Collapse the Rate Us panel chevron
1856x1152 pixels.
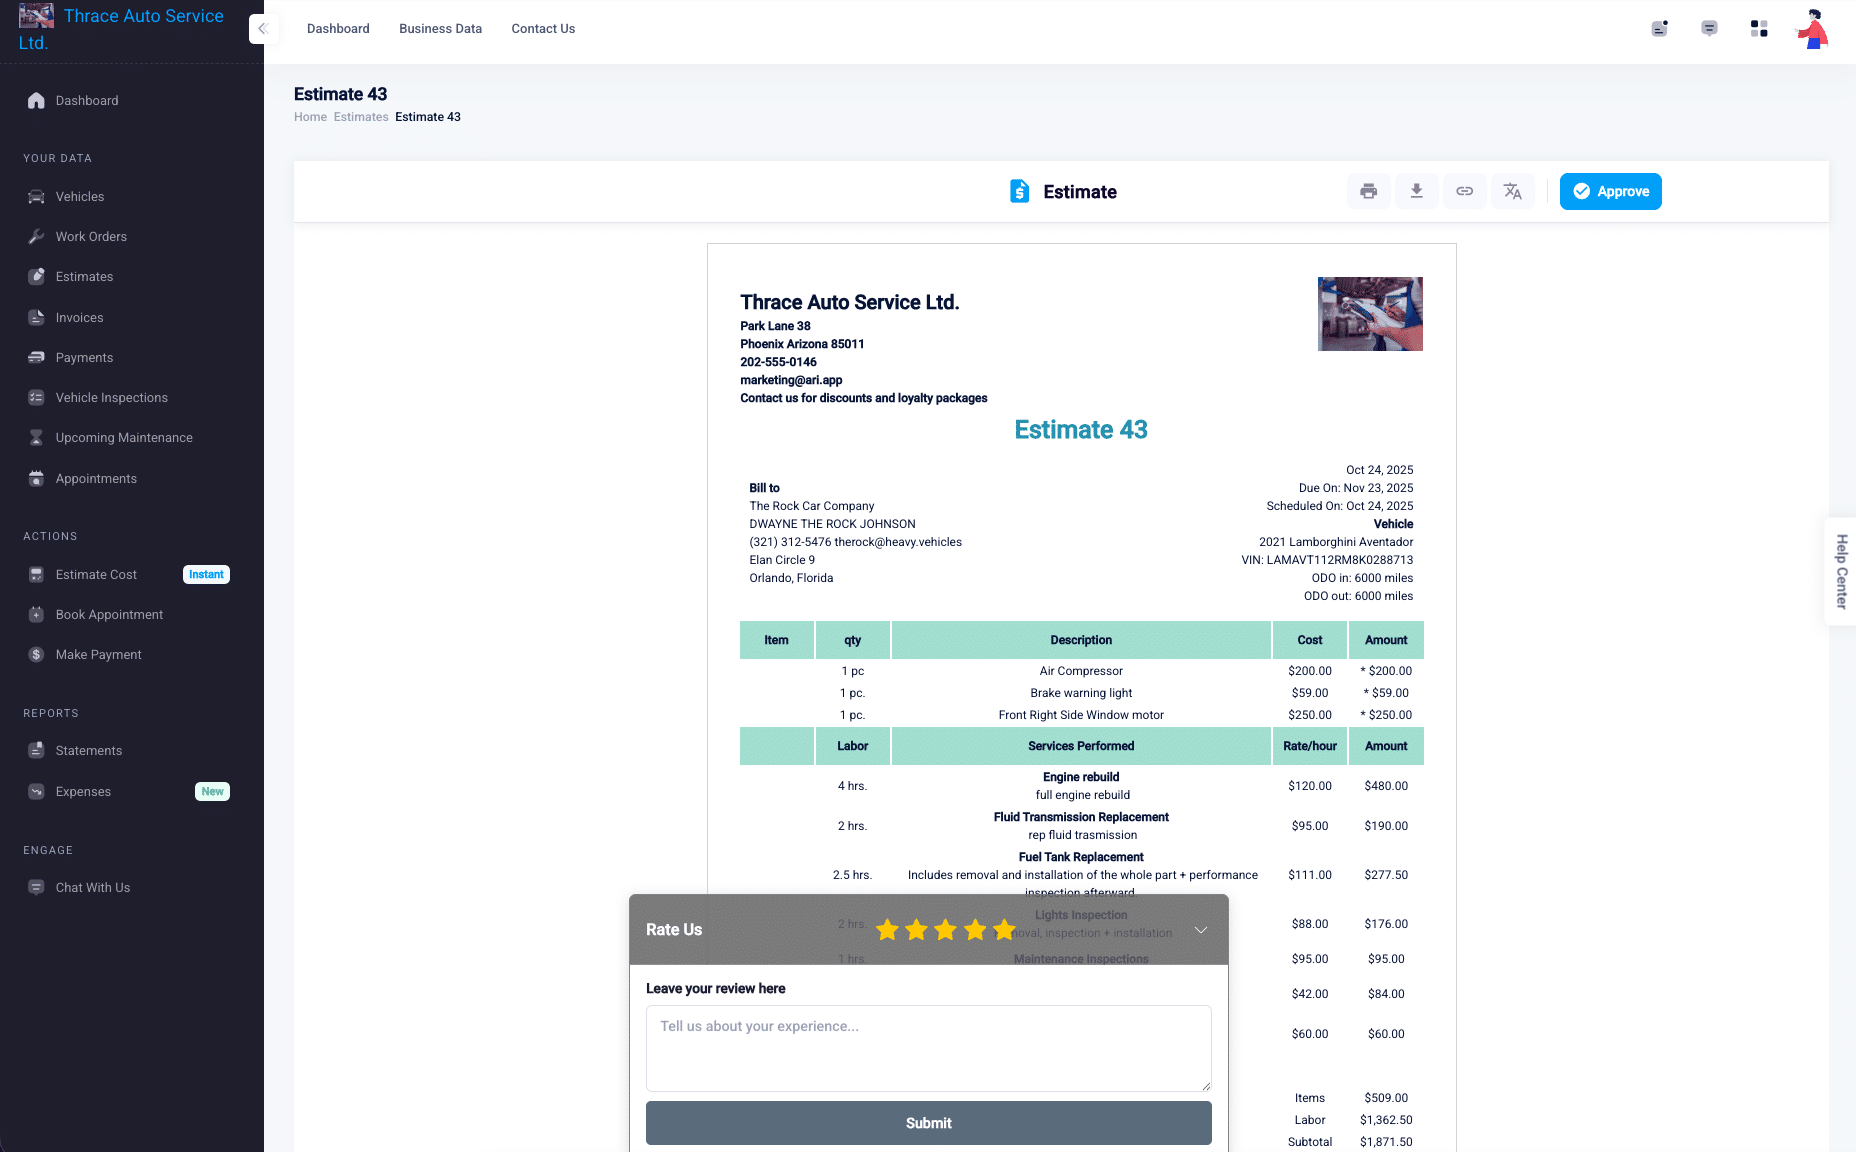1201,930
